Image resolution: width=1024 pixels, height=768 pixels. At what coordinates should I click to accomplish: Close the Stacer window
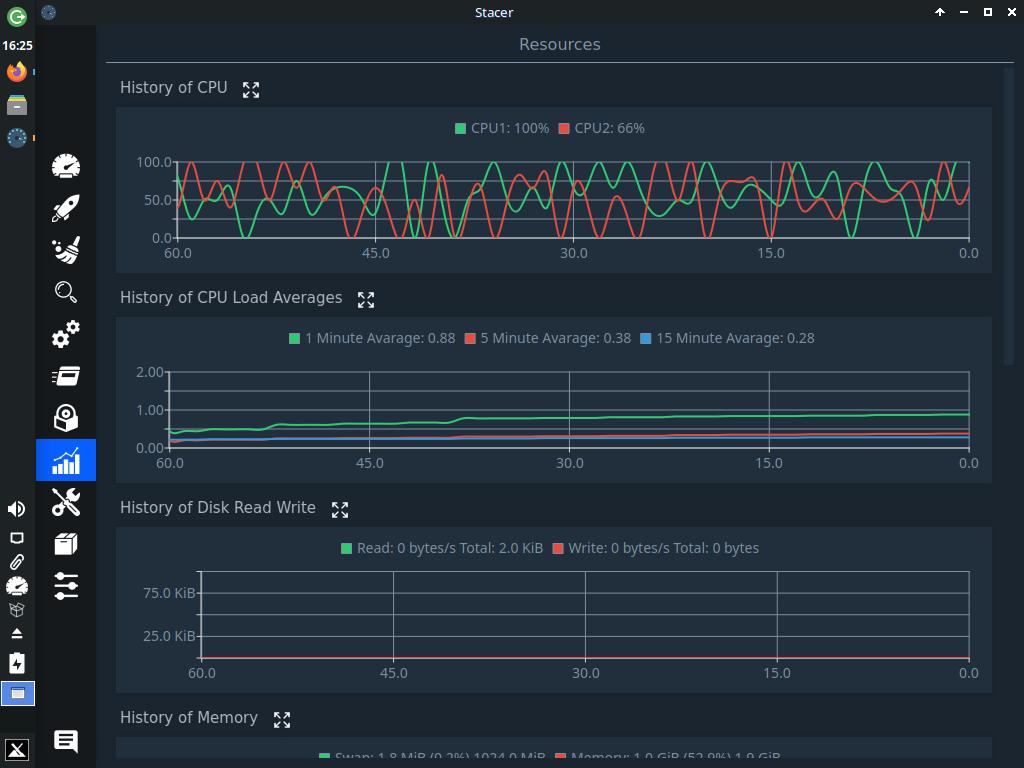(x=1012, y=12)
